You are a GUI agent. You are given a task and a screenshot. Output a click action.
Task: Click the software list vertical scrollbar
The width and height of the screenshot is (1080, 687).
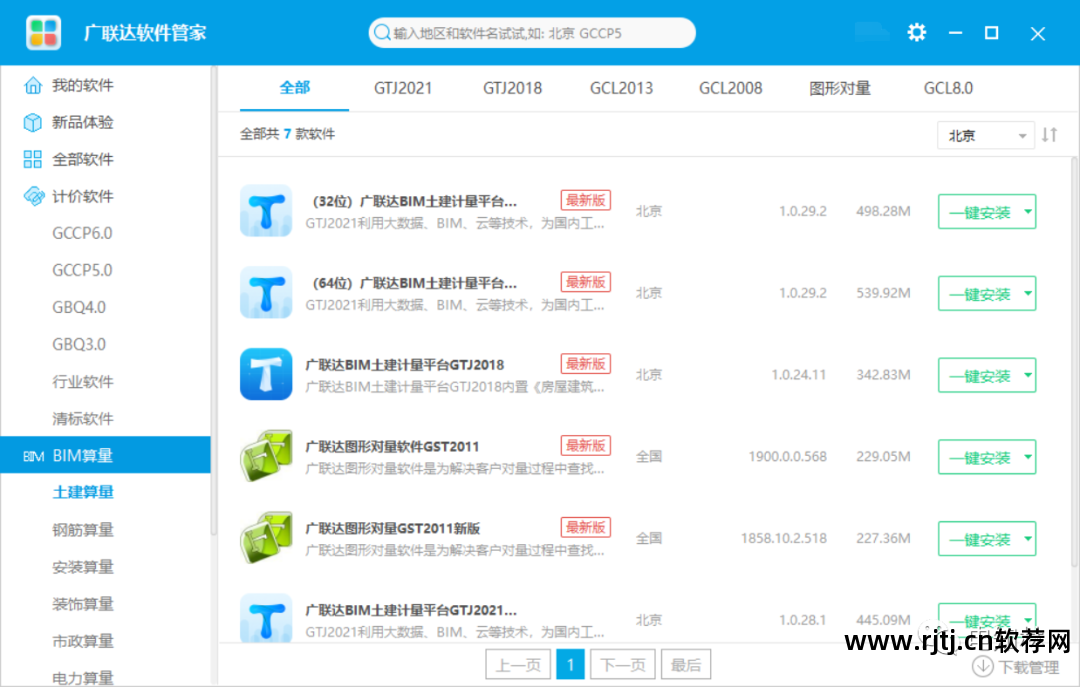click(x=1074, y=362)
